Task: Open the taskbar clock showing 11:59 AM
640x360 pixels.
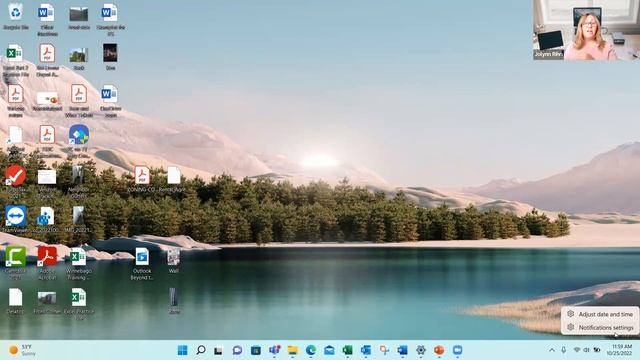Action: 619,350
